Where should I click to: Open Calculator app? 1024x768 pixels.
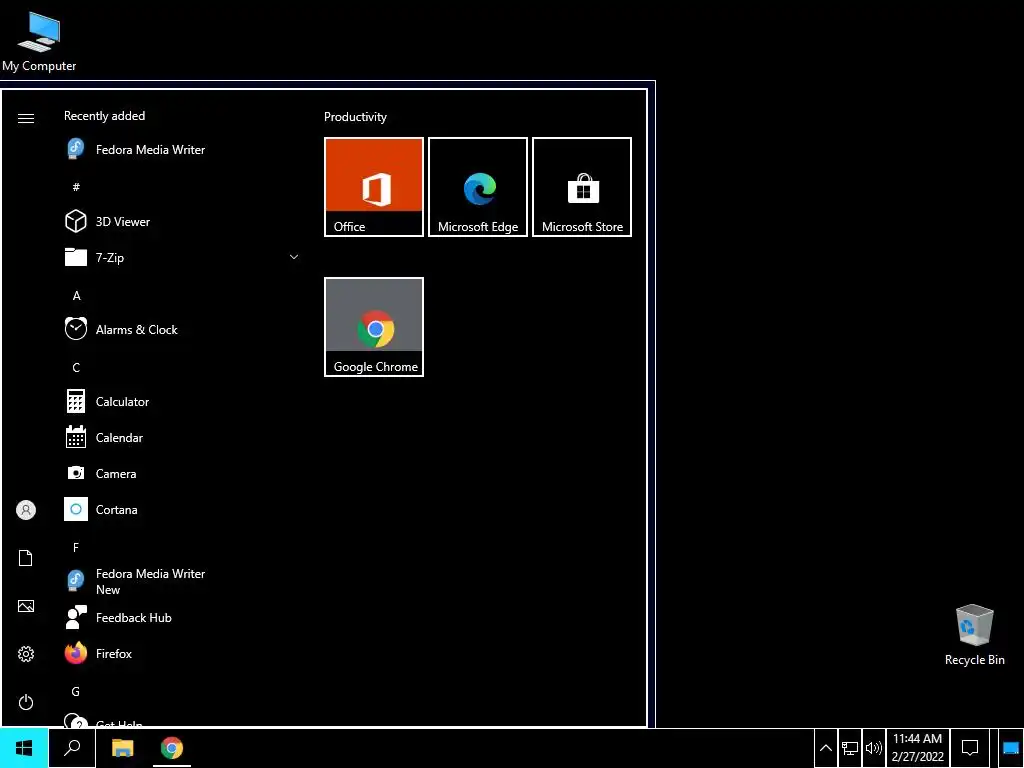[181, 402]
